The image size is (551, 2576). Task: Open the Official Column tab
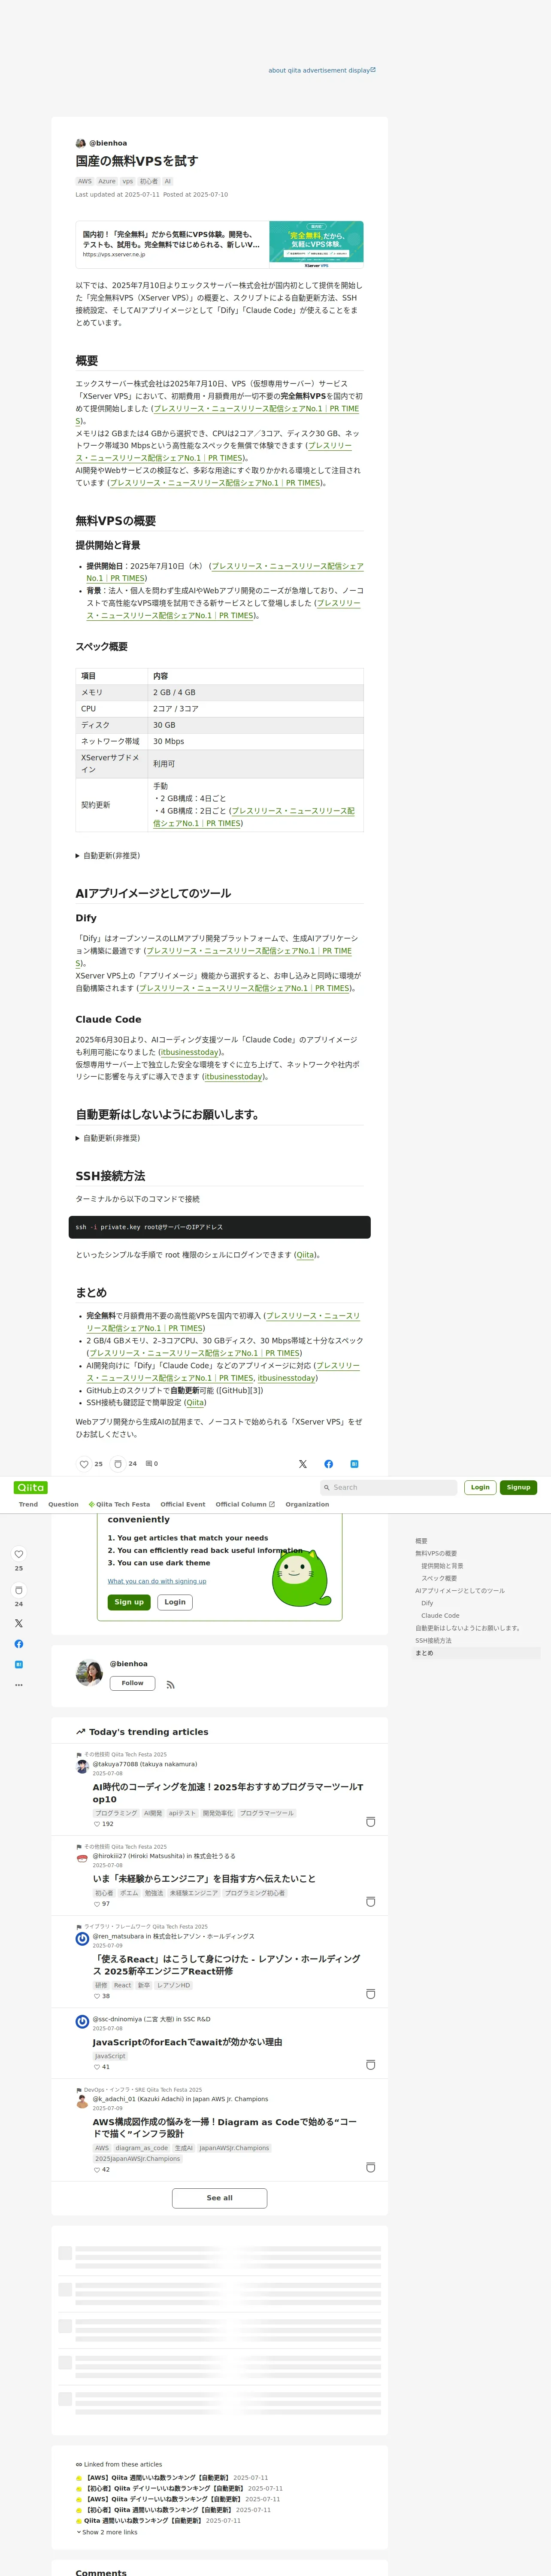click(x=245, y=1504)
